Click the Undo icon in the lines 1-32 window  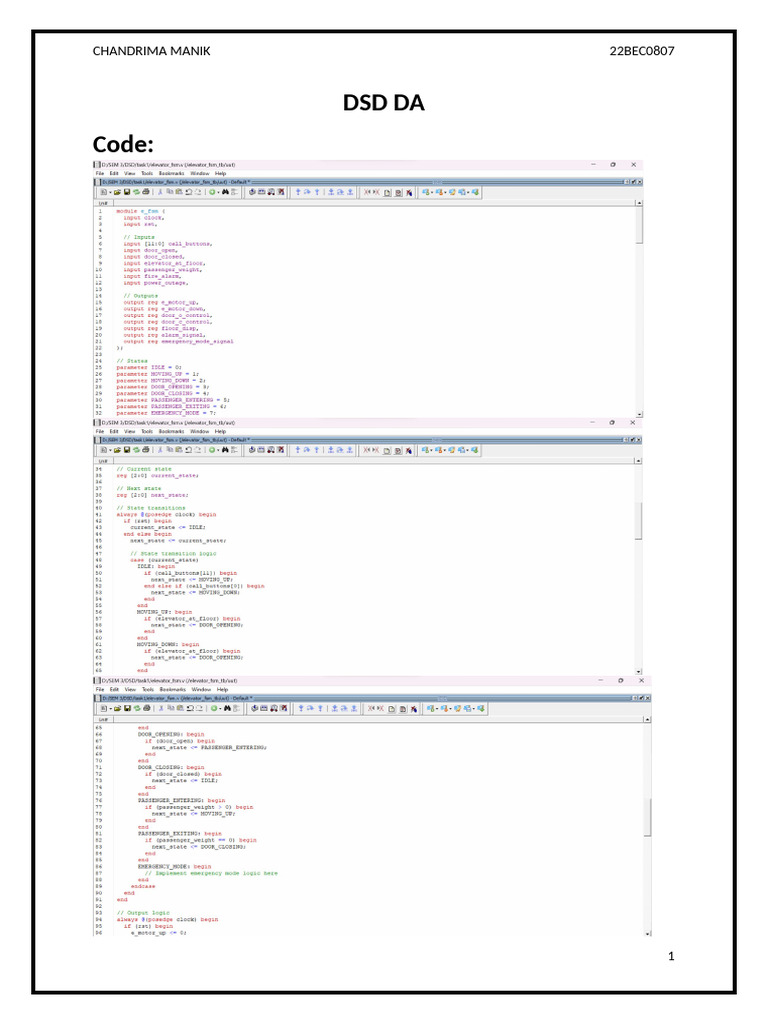(x=188, y=193)
